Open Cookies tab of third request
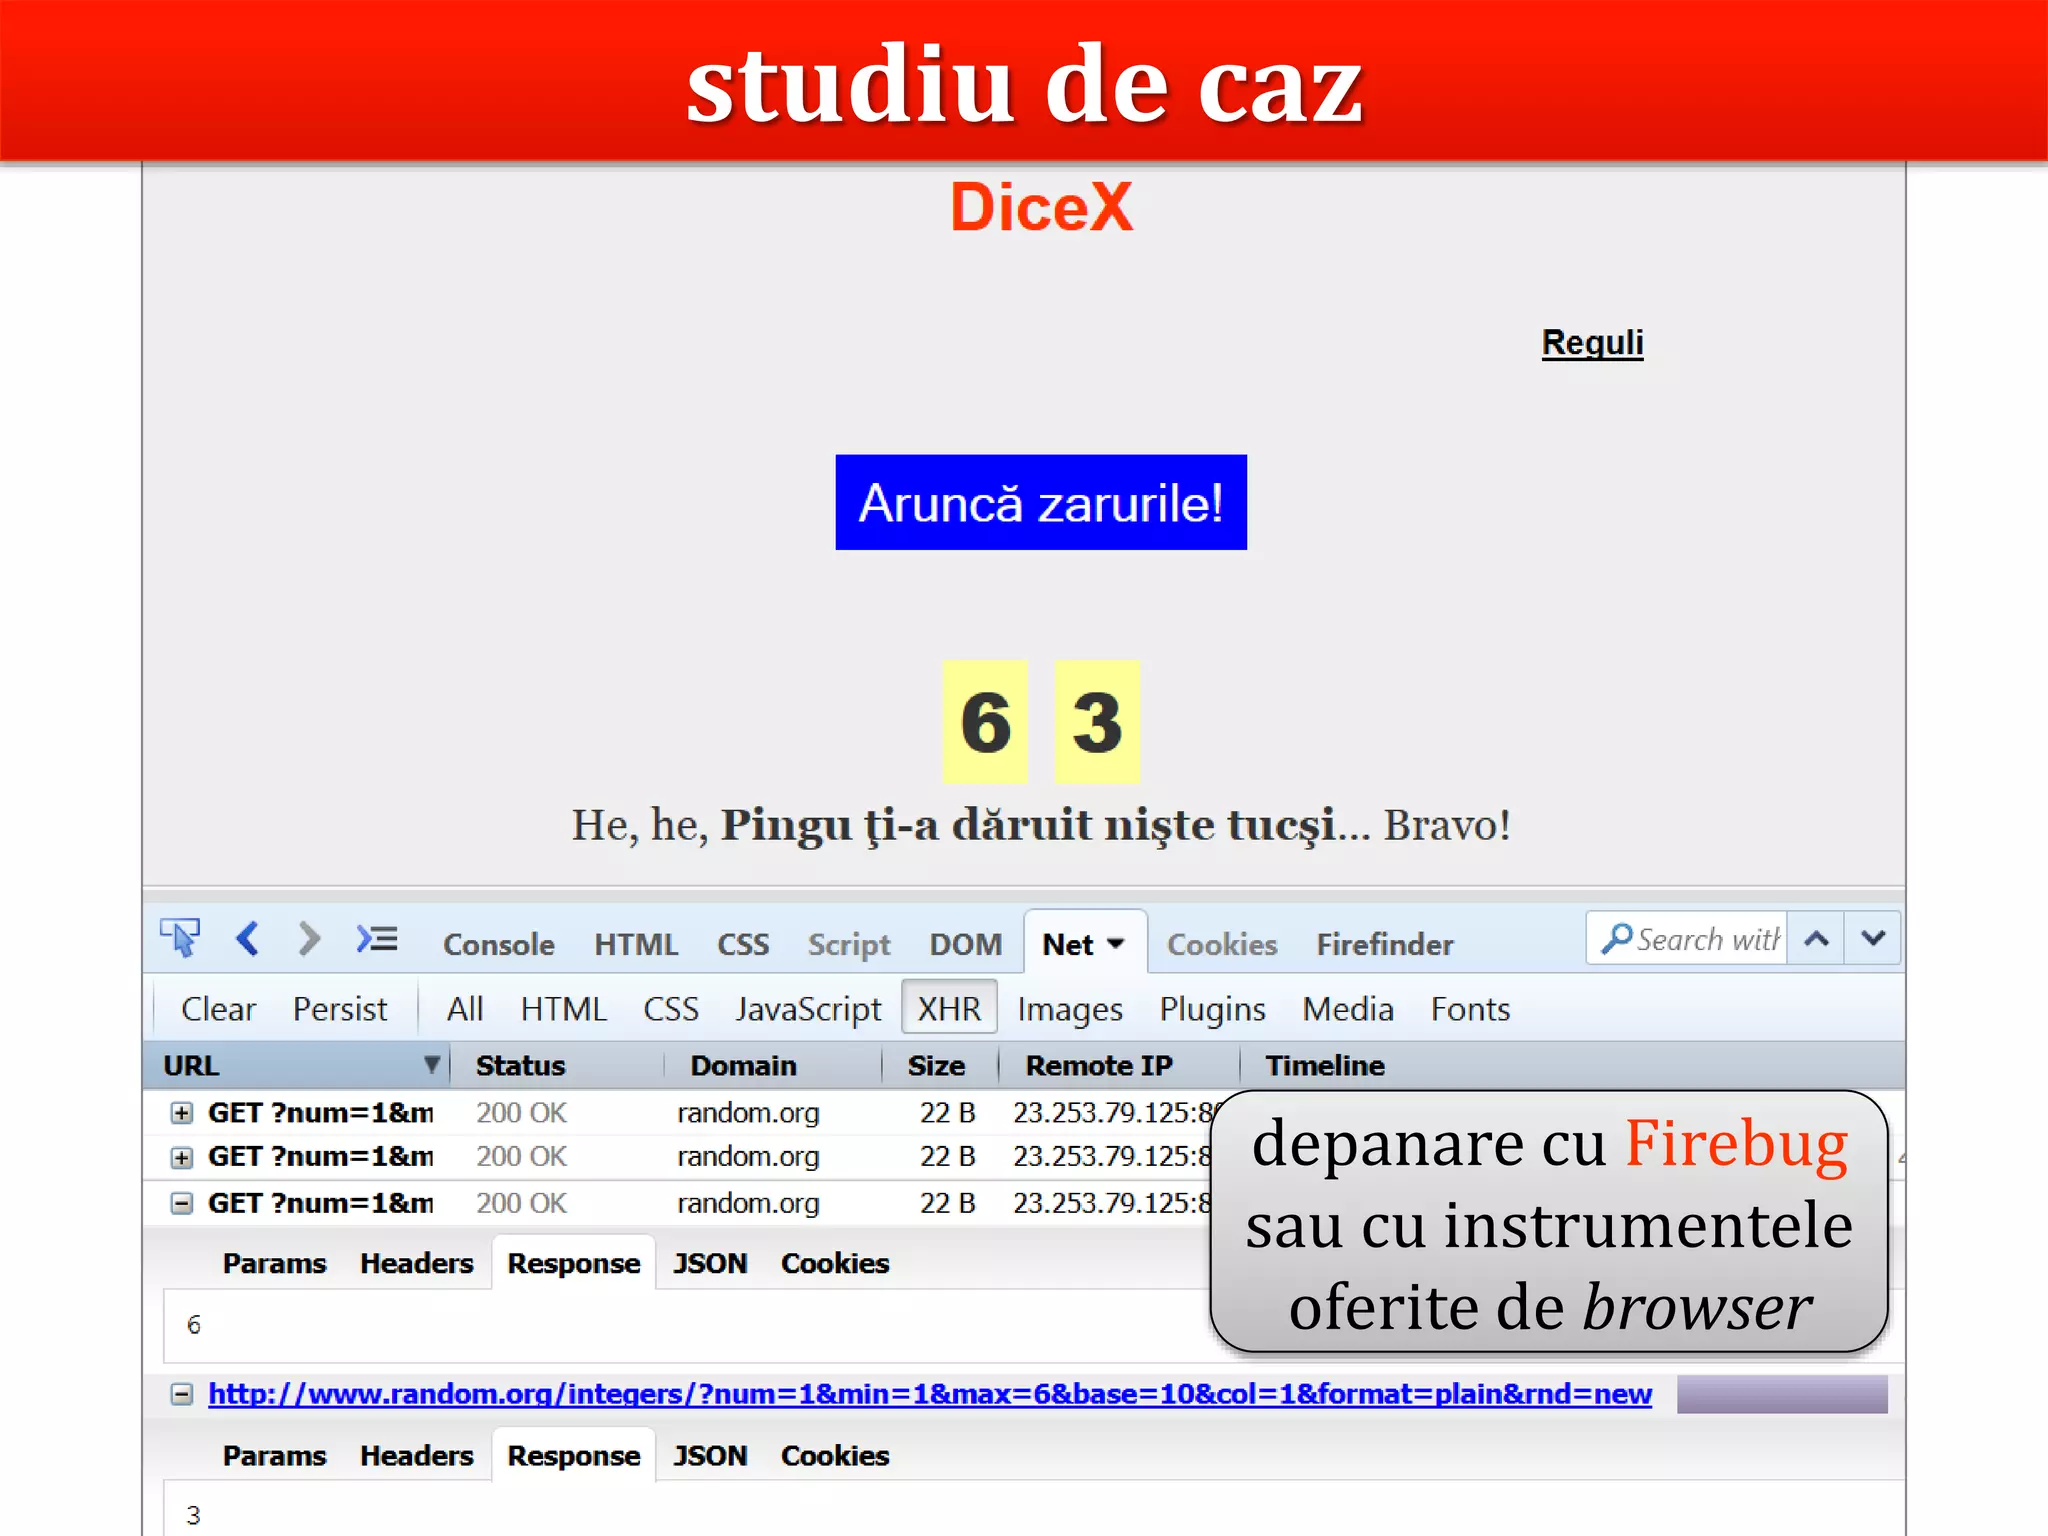This screenshot has height=1536, width=2048. tap(835, 1263)
